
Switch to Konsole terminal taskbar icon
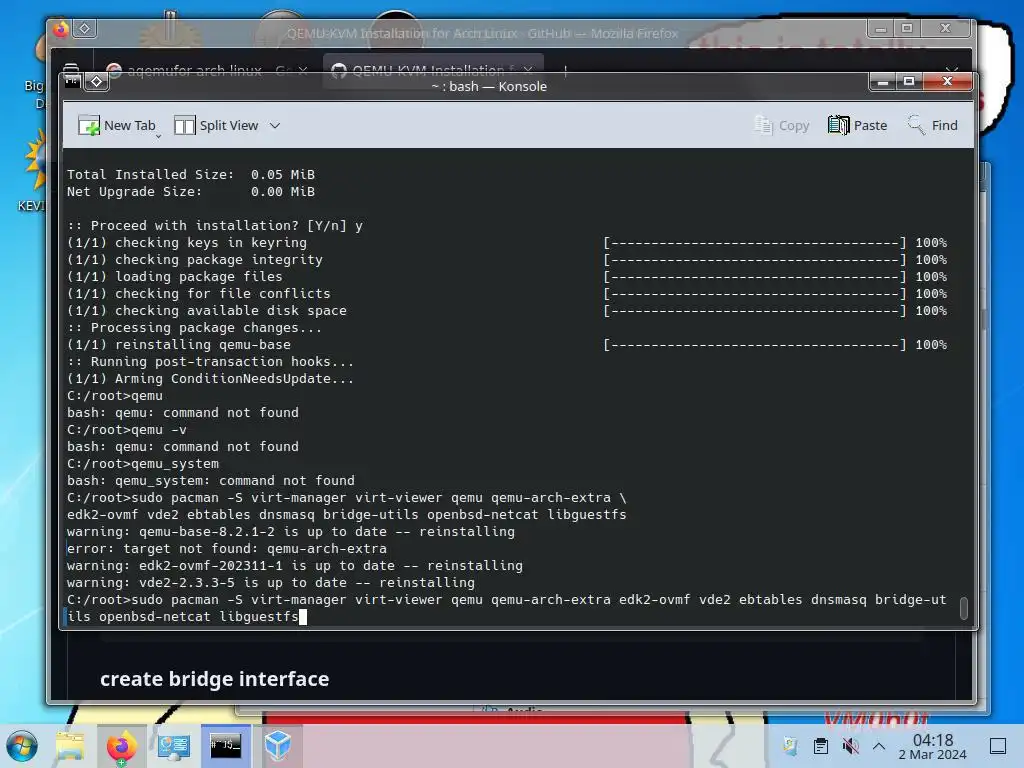coord(225,746)
